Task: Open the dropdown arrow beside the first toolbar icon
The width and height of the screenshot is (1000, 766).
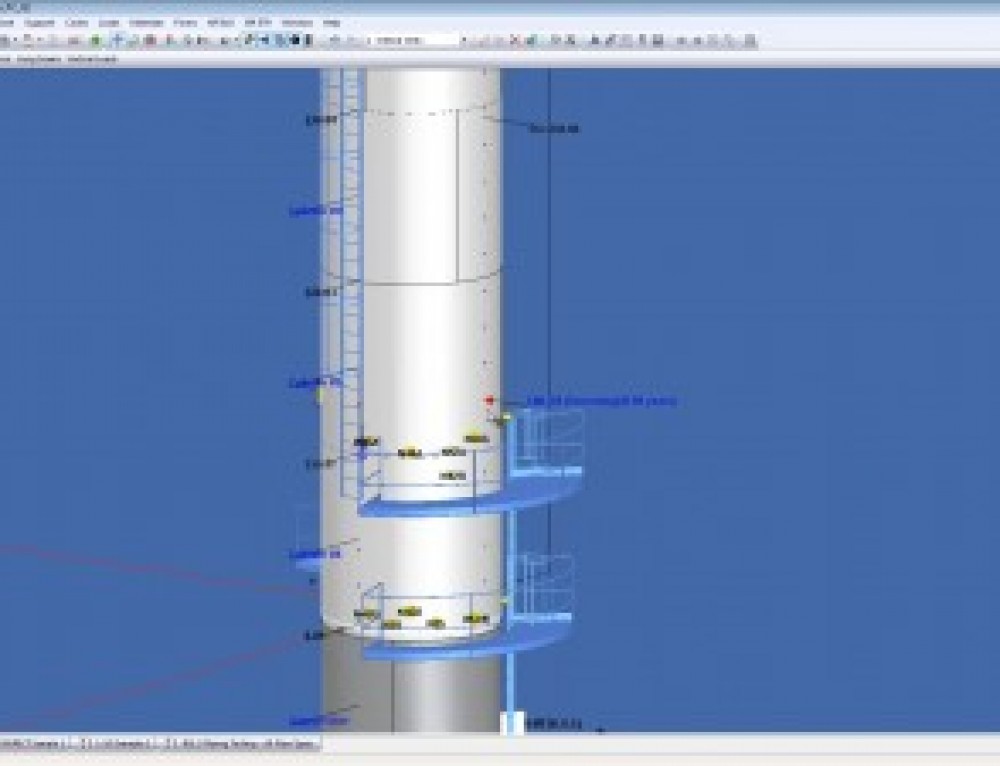Action: point(12,42)
